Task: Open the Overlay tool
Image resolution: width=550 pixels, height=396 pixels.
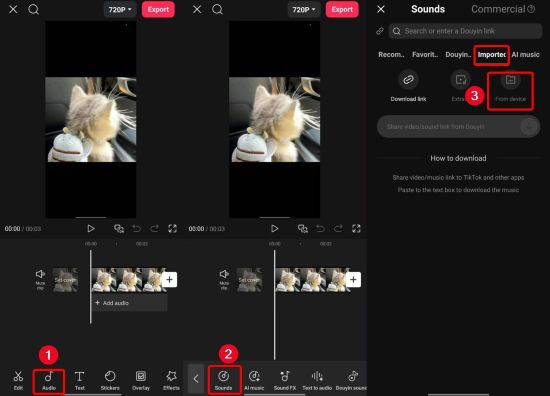Action: (141, 381)
